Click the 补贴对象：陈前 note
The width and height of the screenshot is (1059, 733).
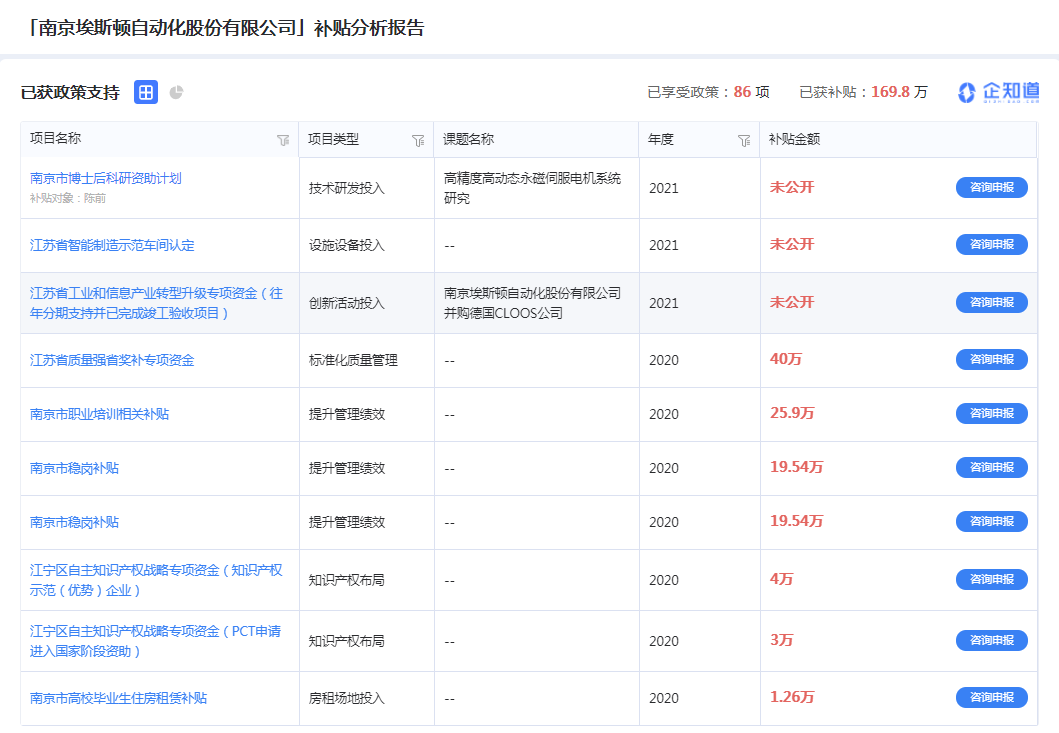68,198
